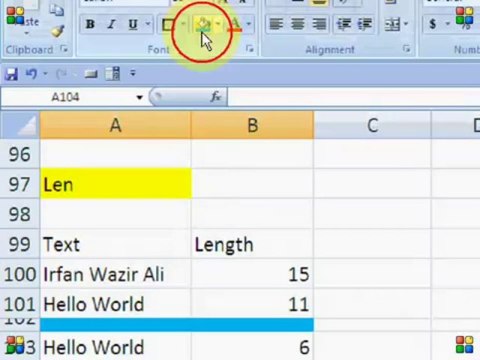The height and width of the screenshot is (360, 480).
Task: Save the workbook from Quick Access Toolbar
Action: 12,74
